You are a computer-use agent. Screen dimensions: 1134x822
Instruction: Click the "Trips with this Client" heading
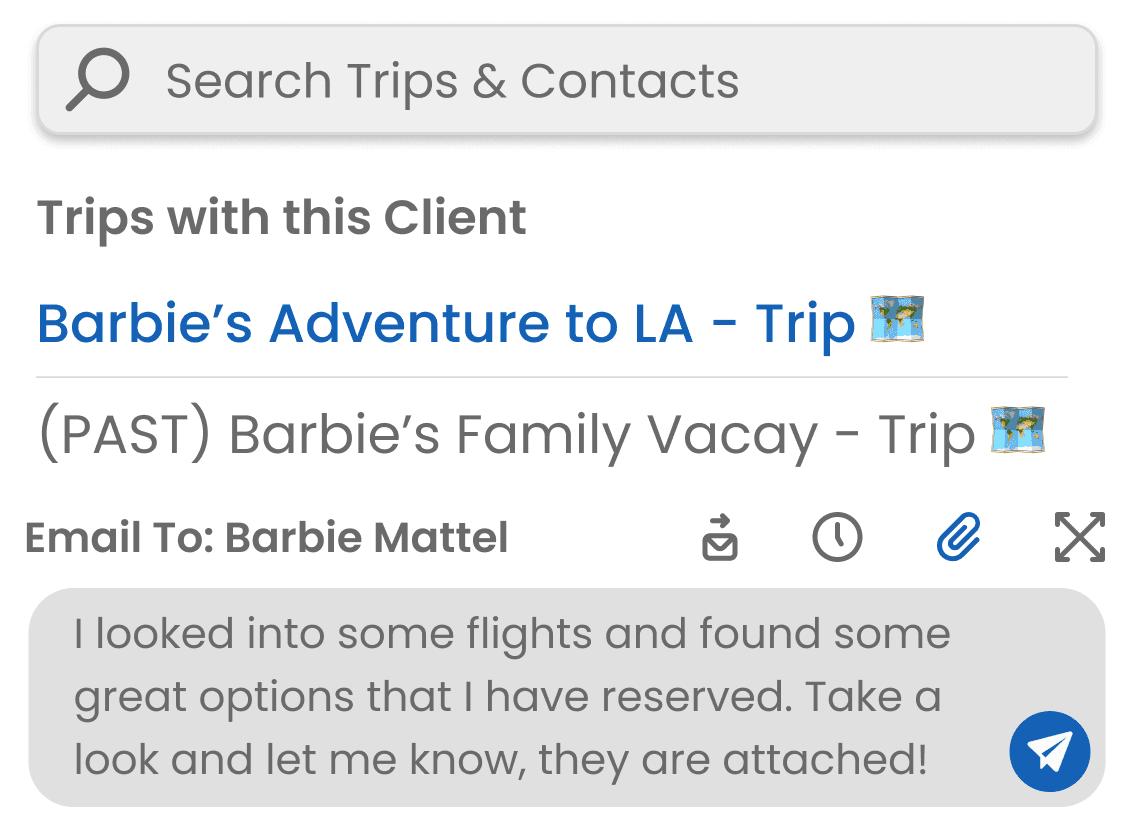click(282, 218)
